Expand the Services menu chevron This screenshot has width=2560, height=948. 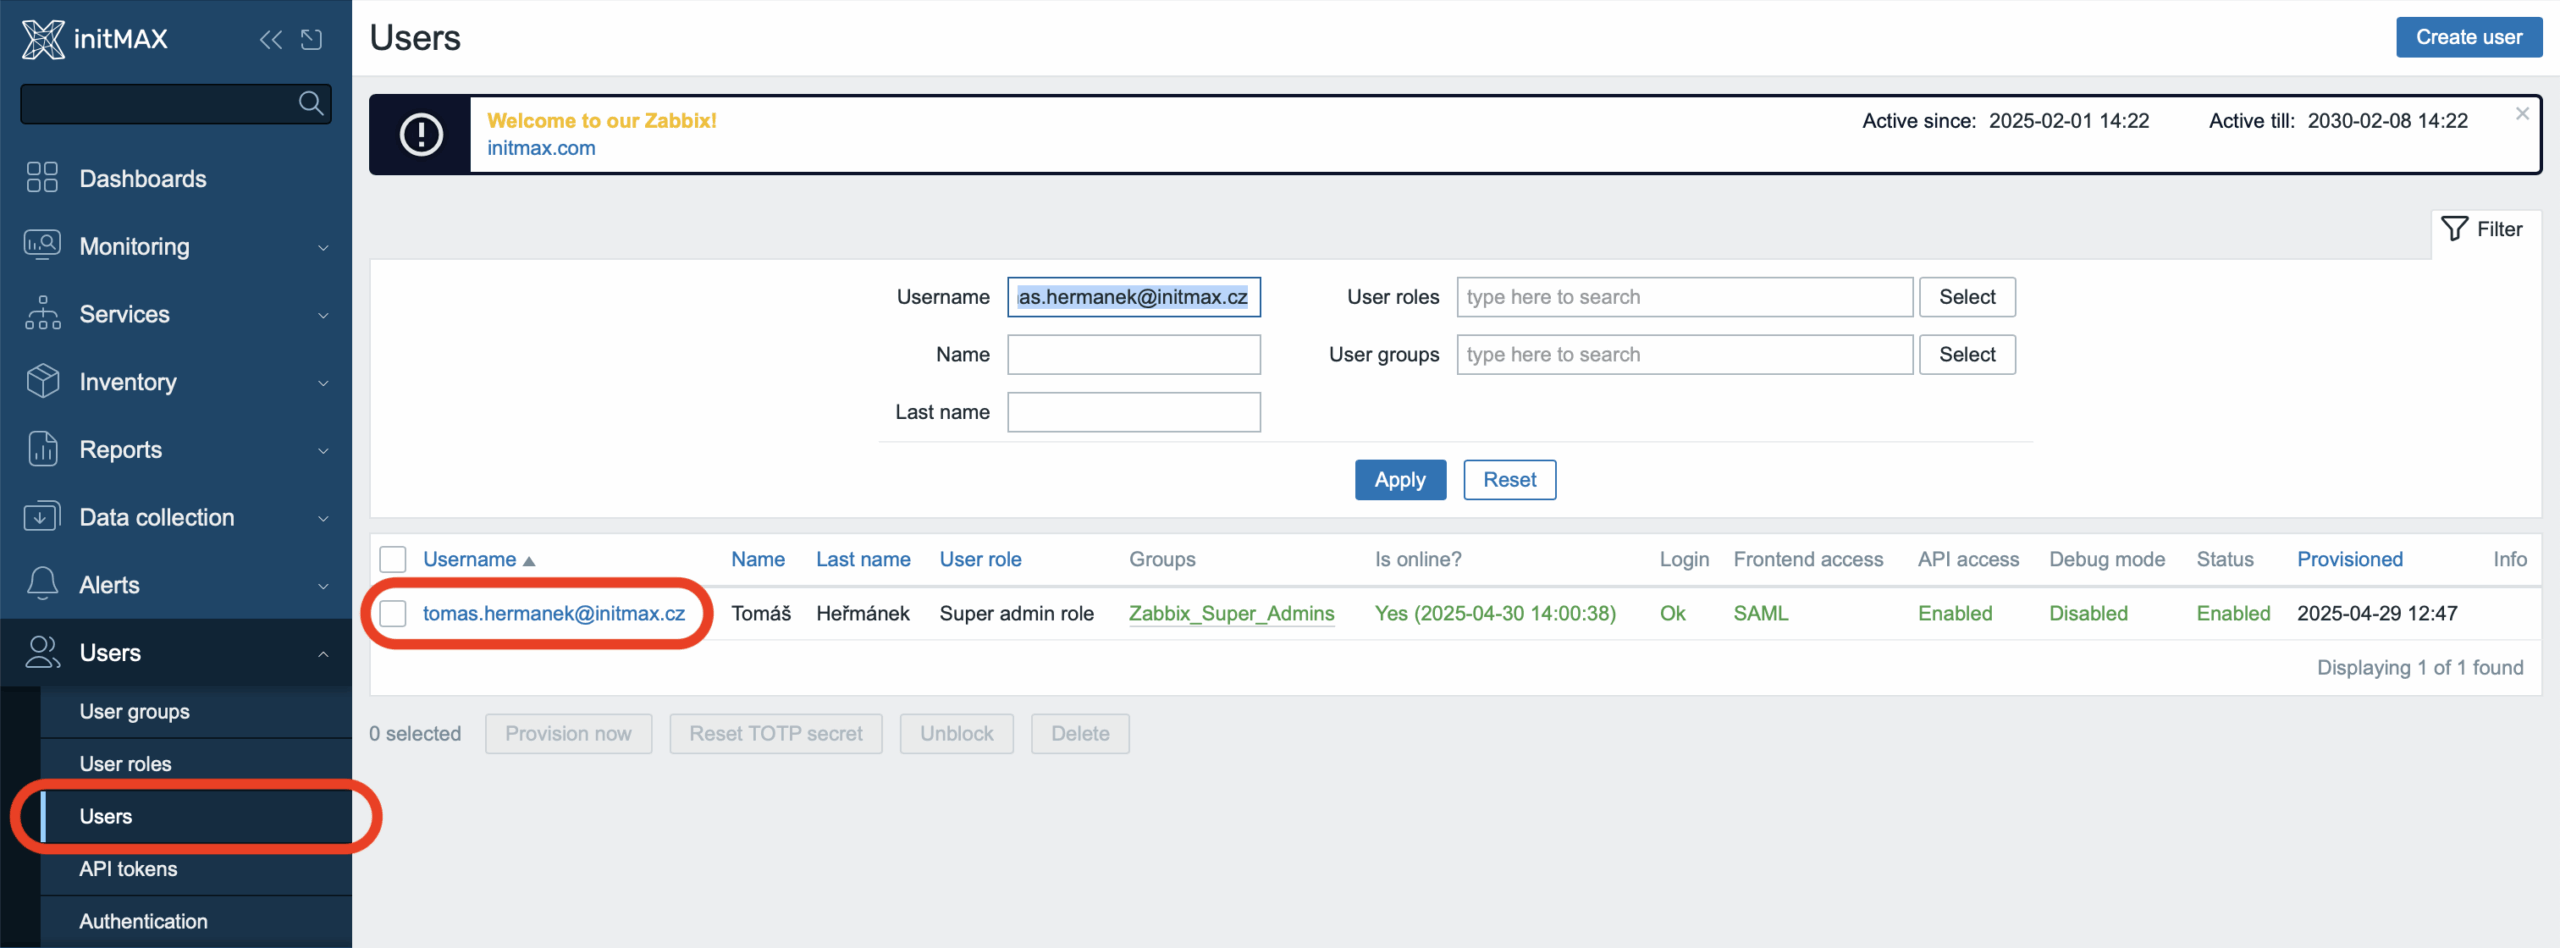[323, 315]
